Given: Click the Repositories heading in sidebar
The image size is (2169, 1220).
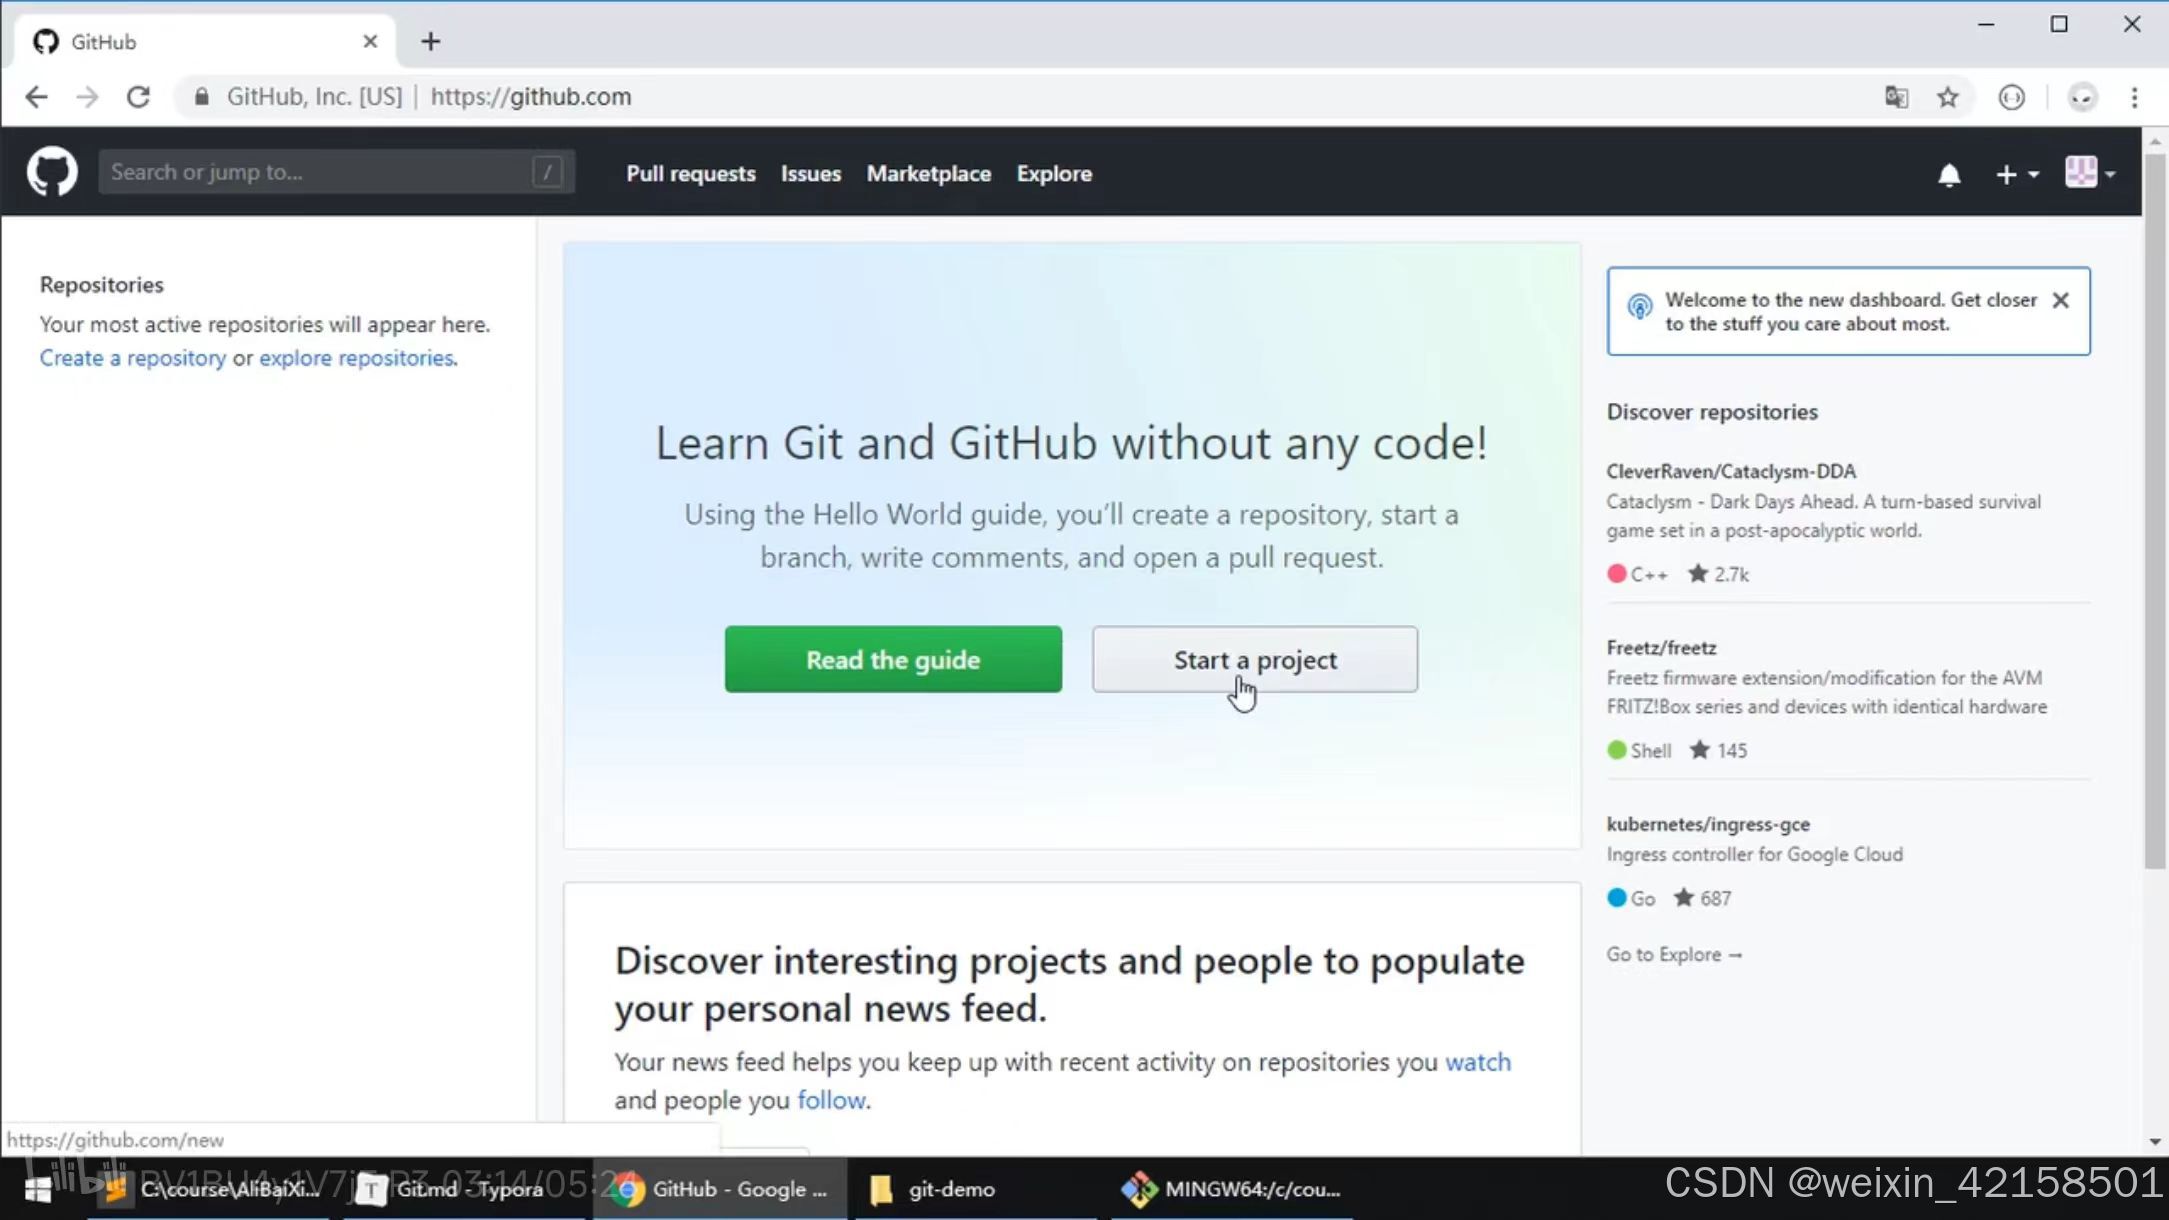Looking at the screenshot, I should [x=102, y=285].
